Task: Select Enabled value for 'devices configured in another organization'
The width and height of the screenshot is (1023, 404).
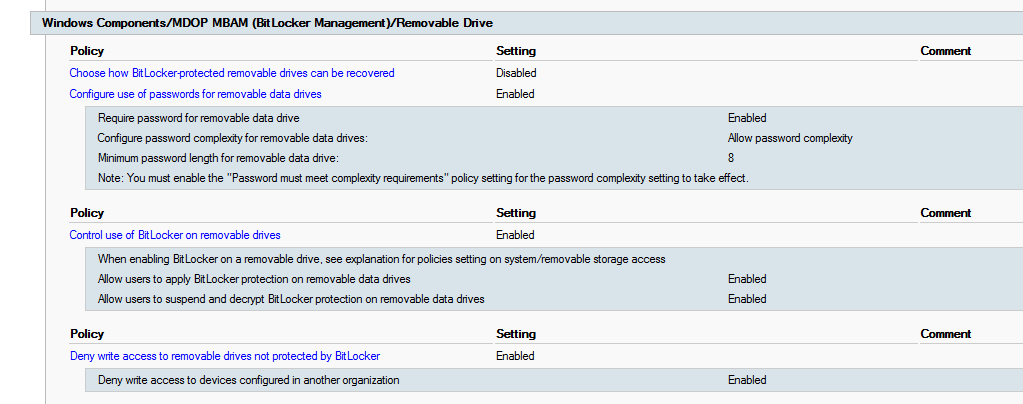Action: tap(747, 380)
